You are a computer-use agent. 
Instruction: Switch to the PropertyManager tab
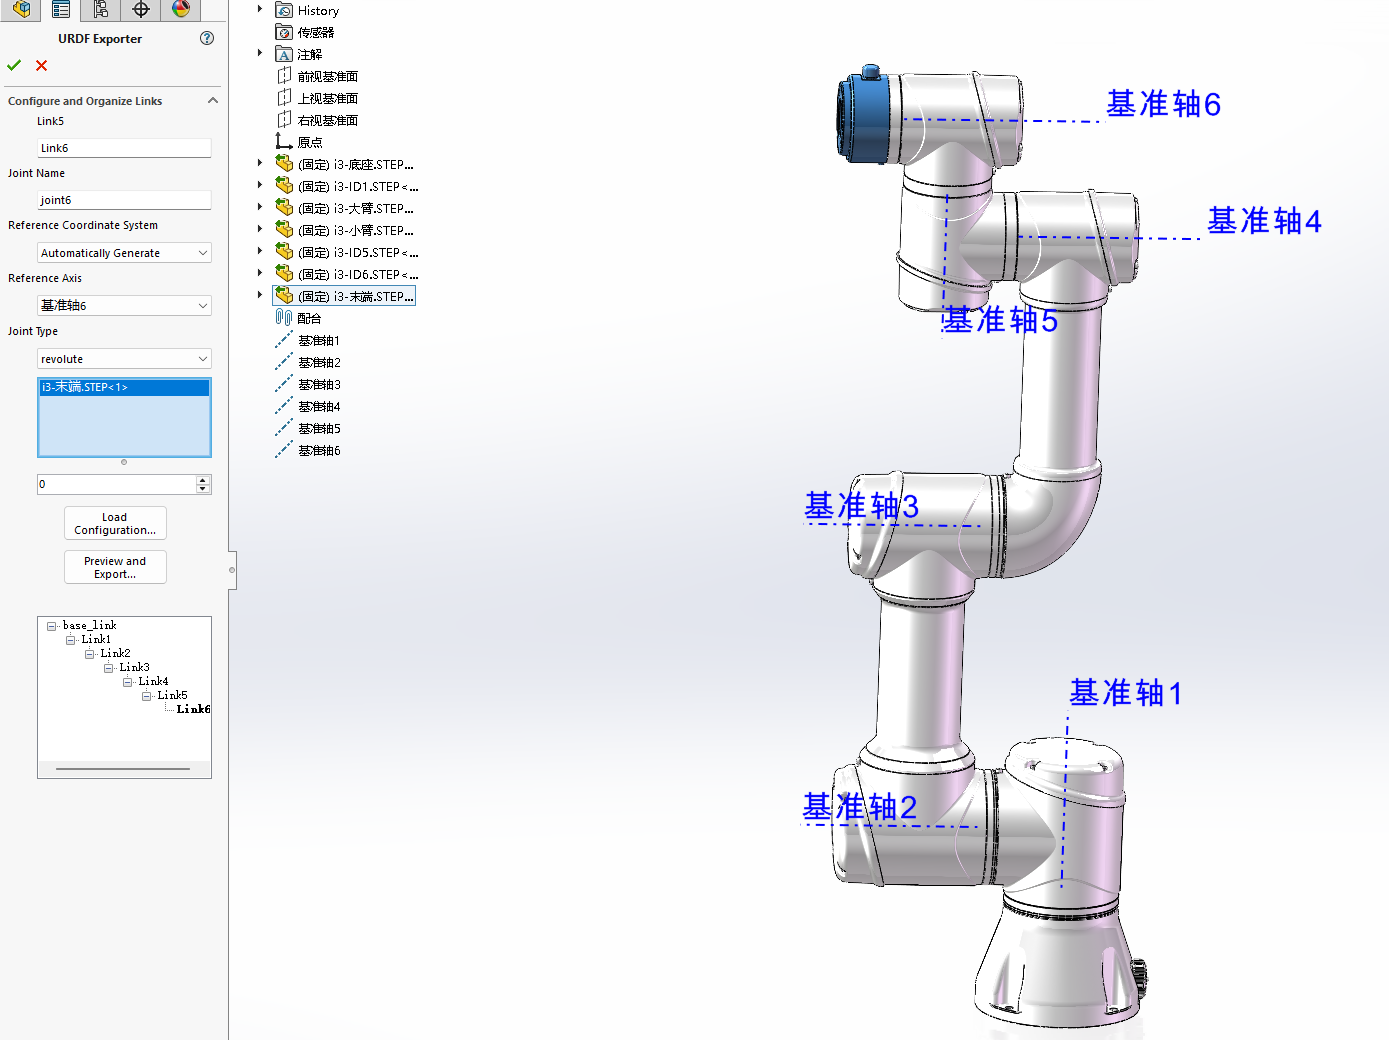tap(61, 10)
